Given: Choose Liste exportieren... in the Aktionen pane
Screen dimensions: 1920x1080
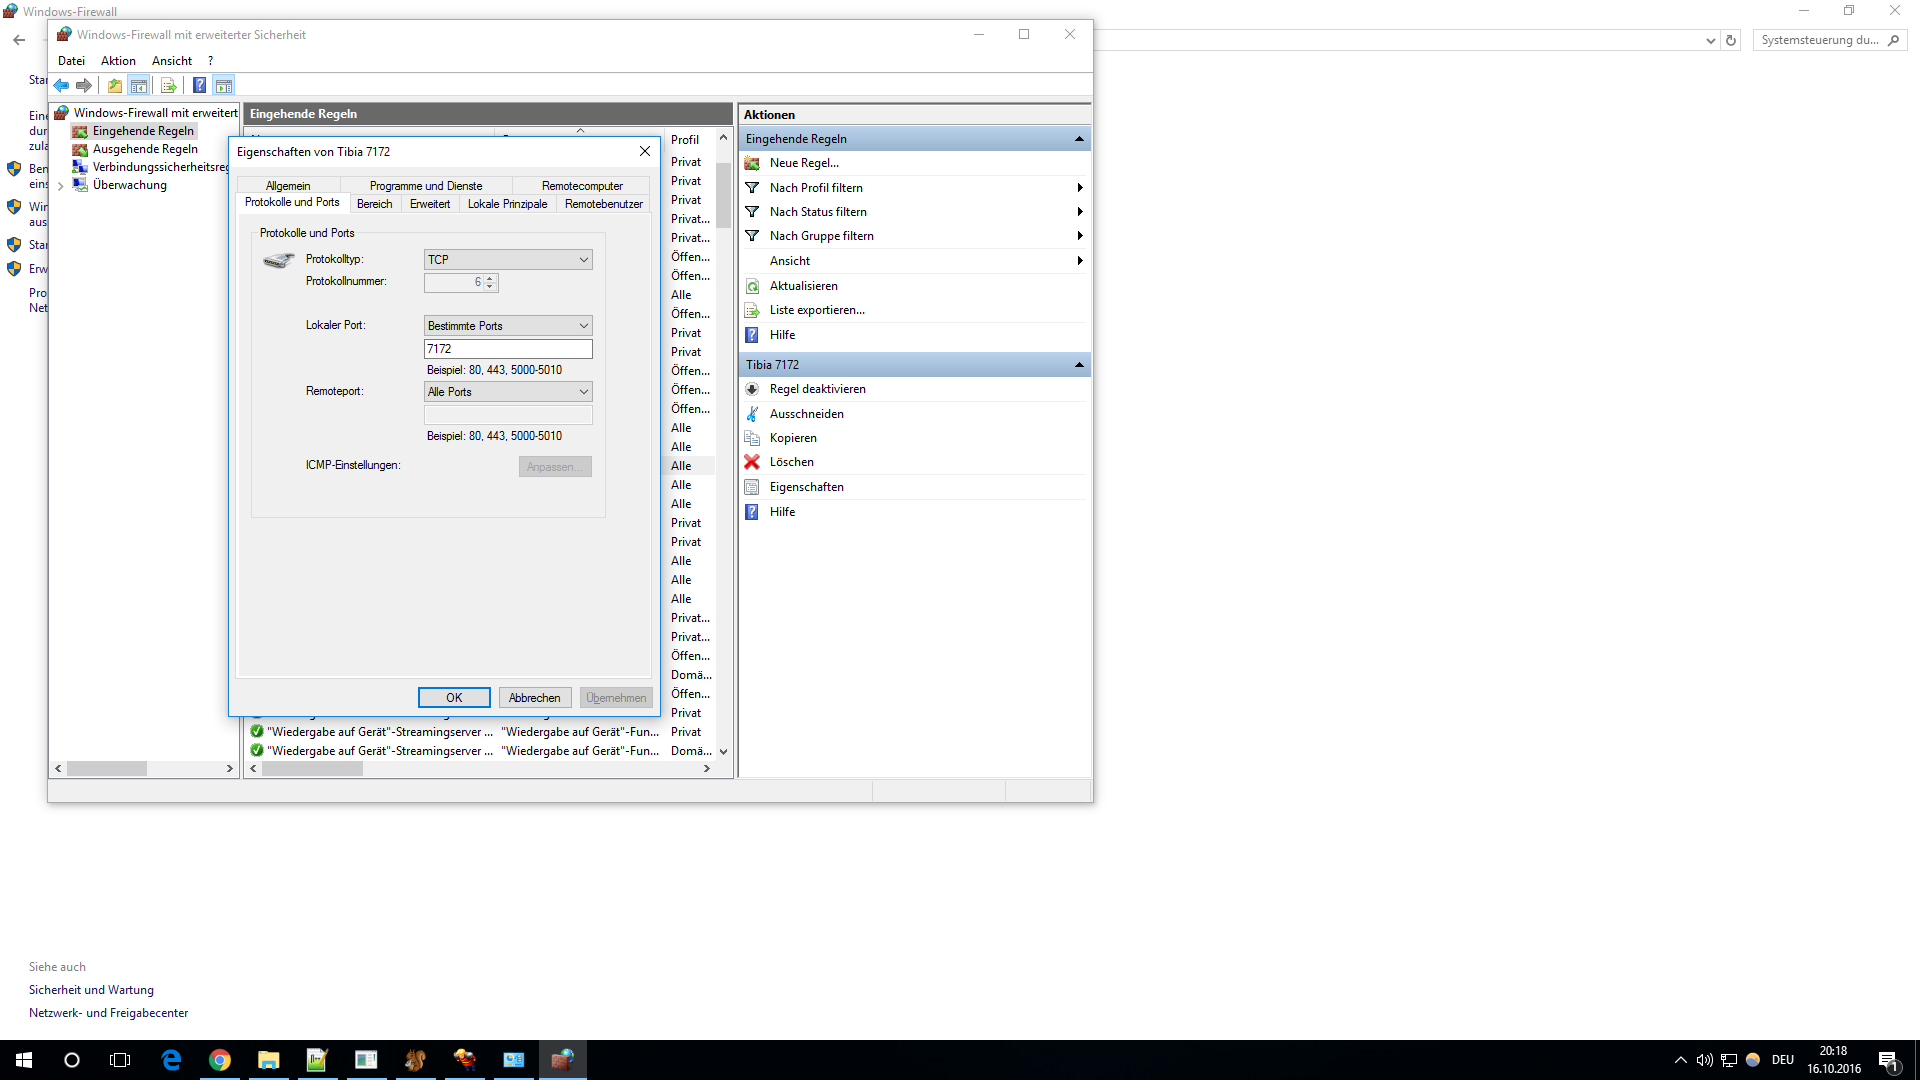Looking at the screenshot, I should (x=817, y=310).
